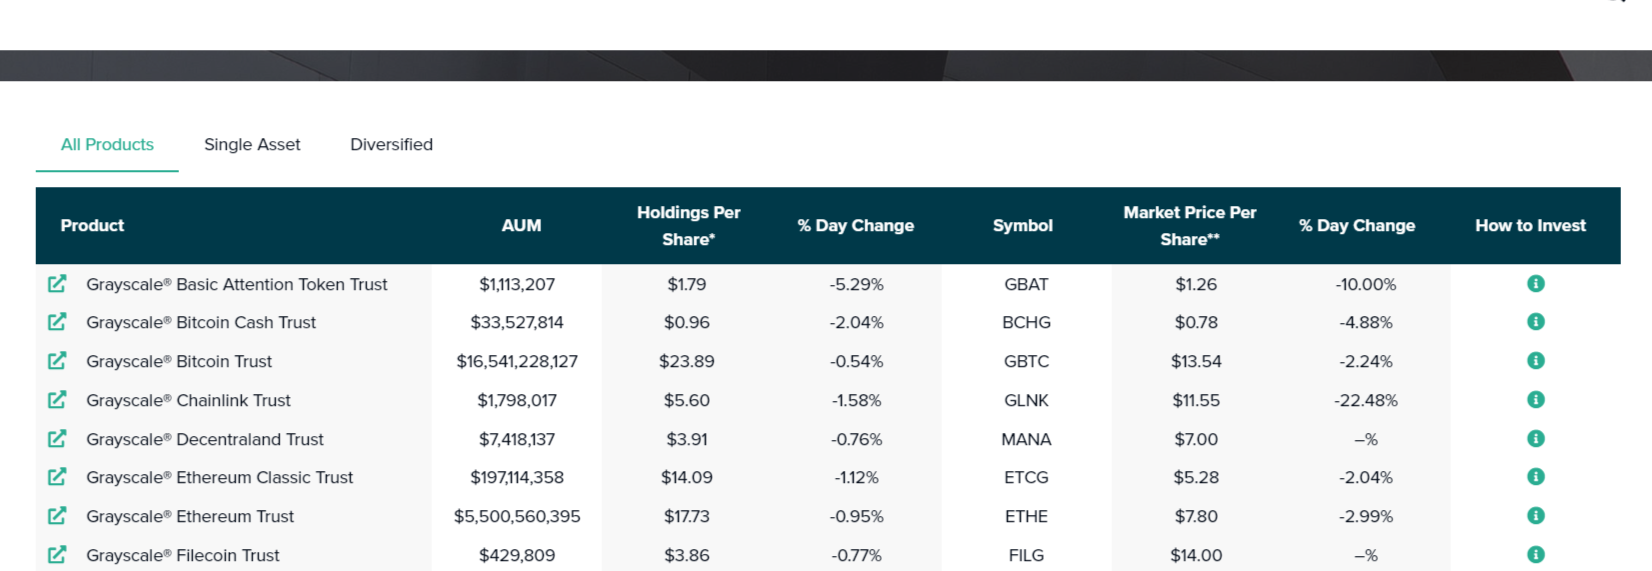Click info icon in GBTC row
Viewport: 1652px width, 571px height.
pos(1536,361)
